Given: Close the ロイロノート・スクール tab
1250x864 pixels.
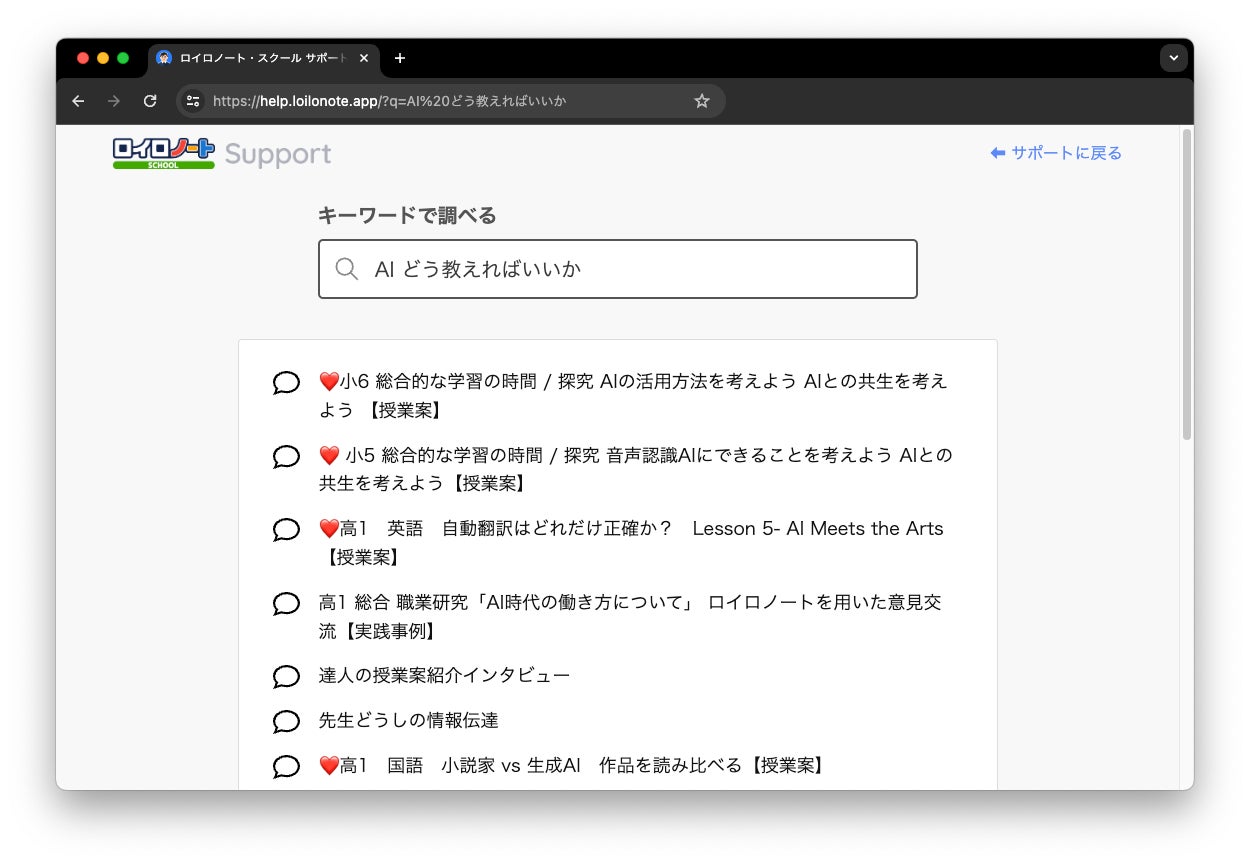Looking at the screenshot, I should click(x=364, y=58).
